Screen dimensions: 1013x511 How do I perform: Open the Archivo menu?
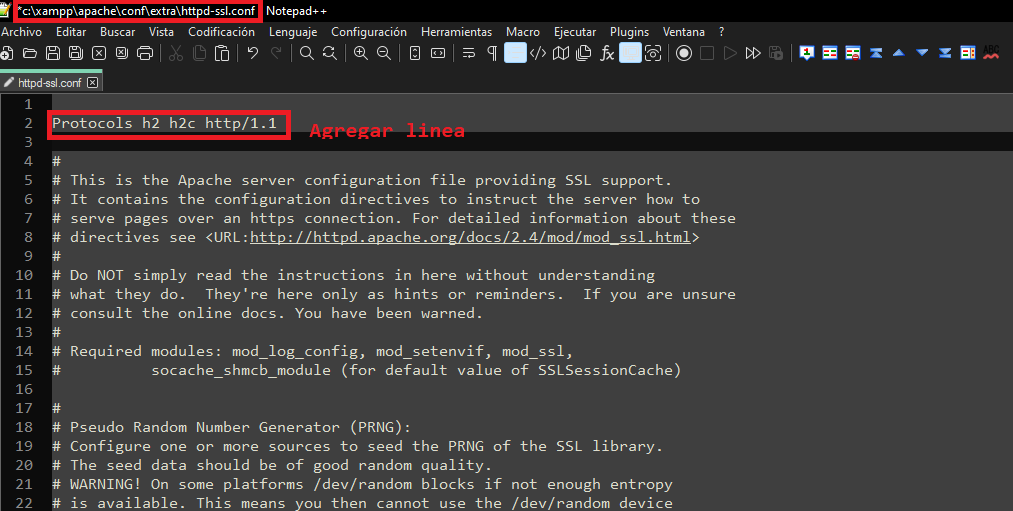21,32
